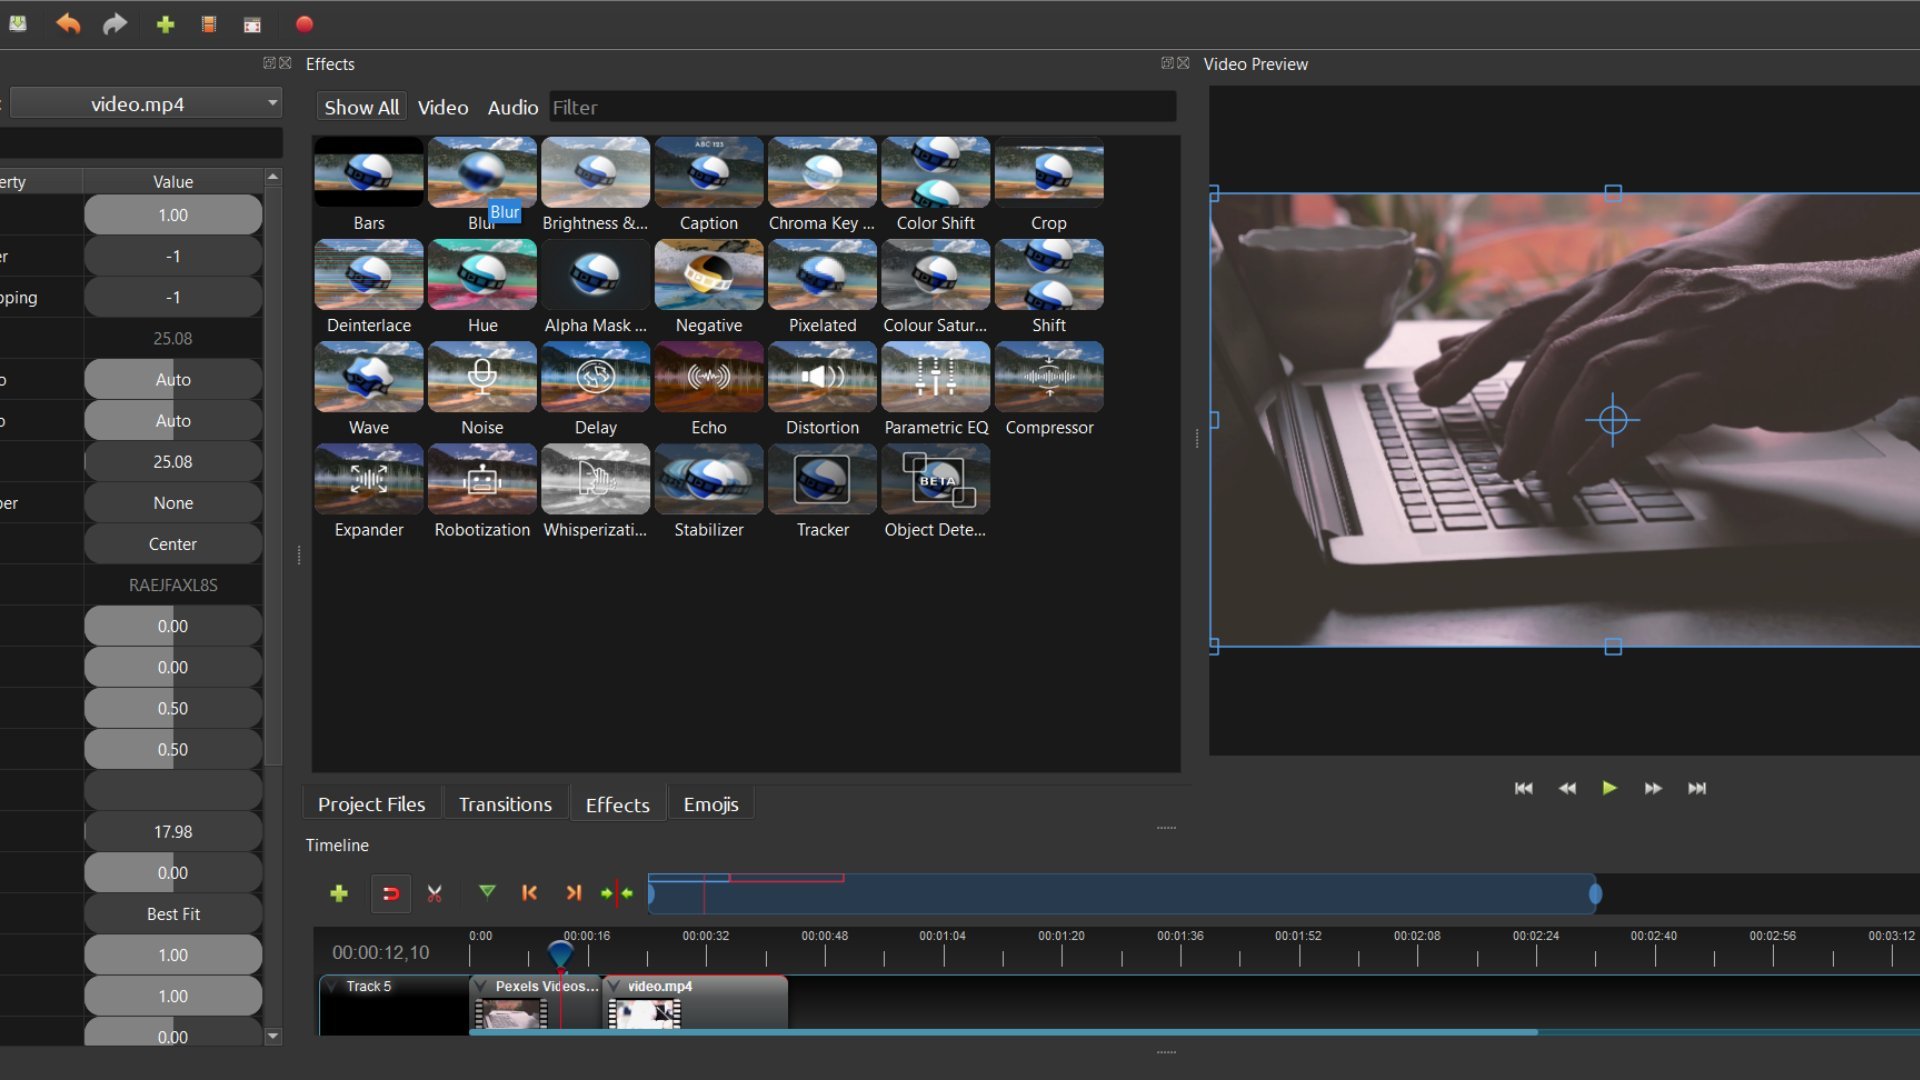The image size is (1920, 1080).
Task: Jump to previous marker icon
Action: (530, 893)
